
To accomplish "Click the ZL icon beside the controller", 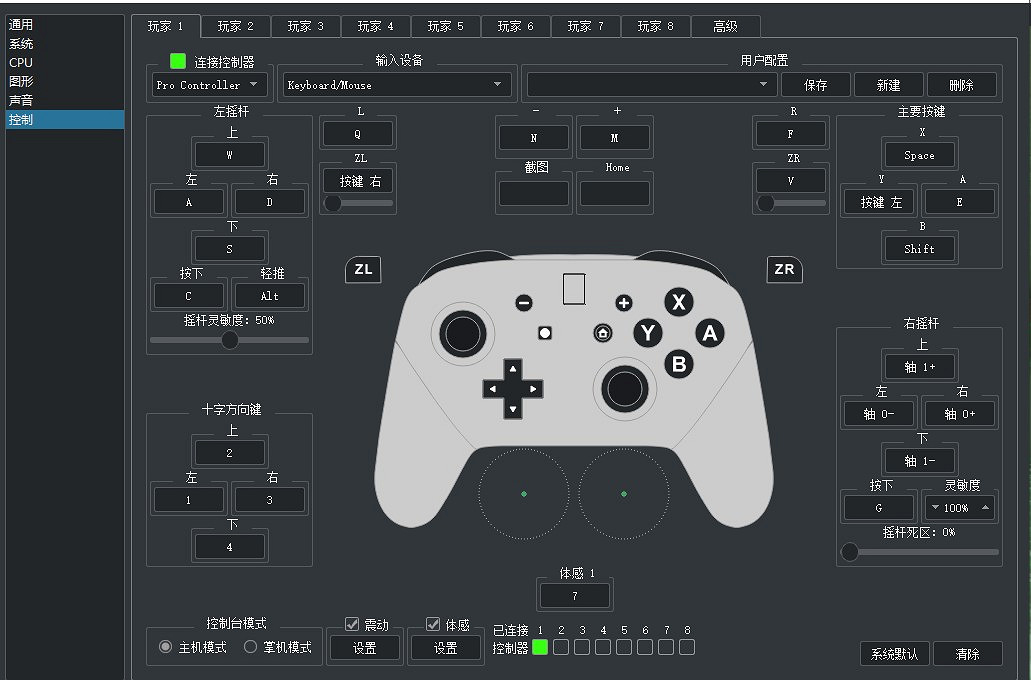I will tap(363, 270).
